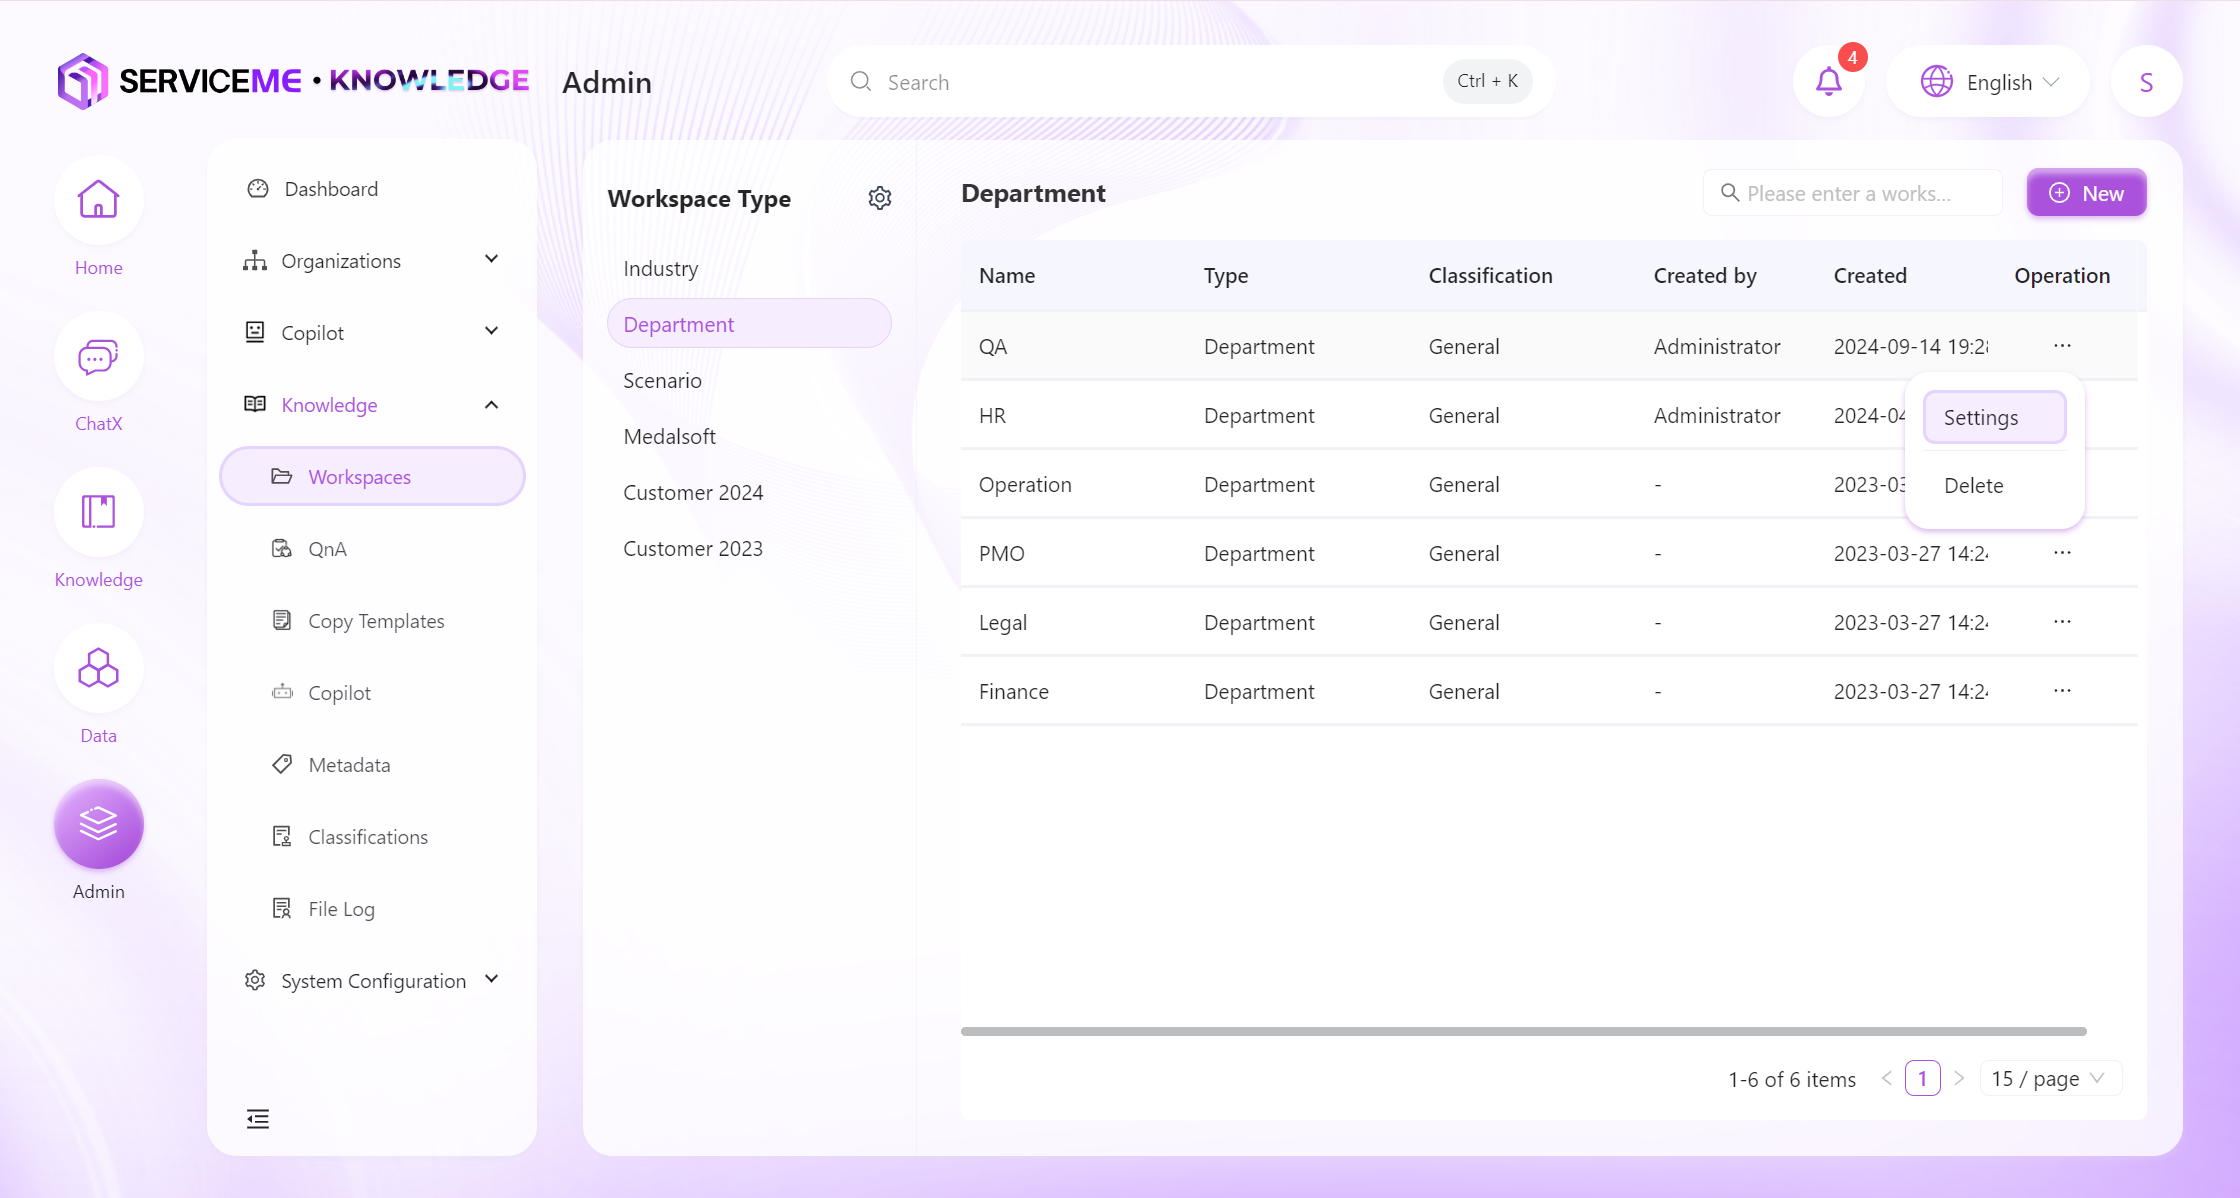
Task: Collapse the admin side menu icon
Action: point(258,1119)
